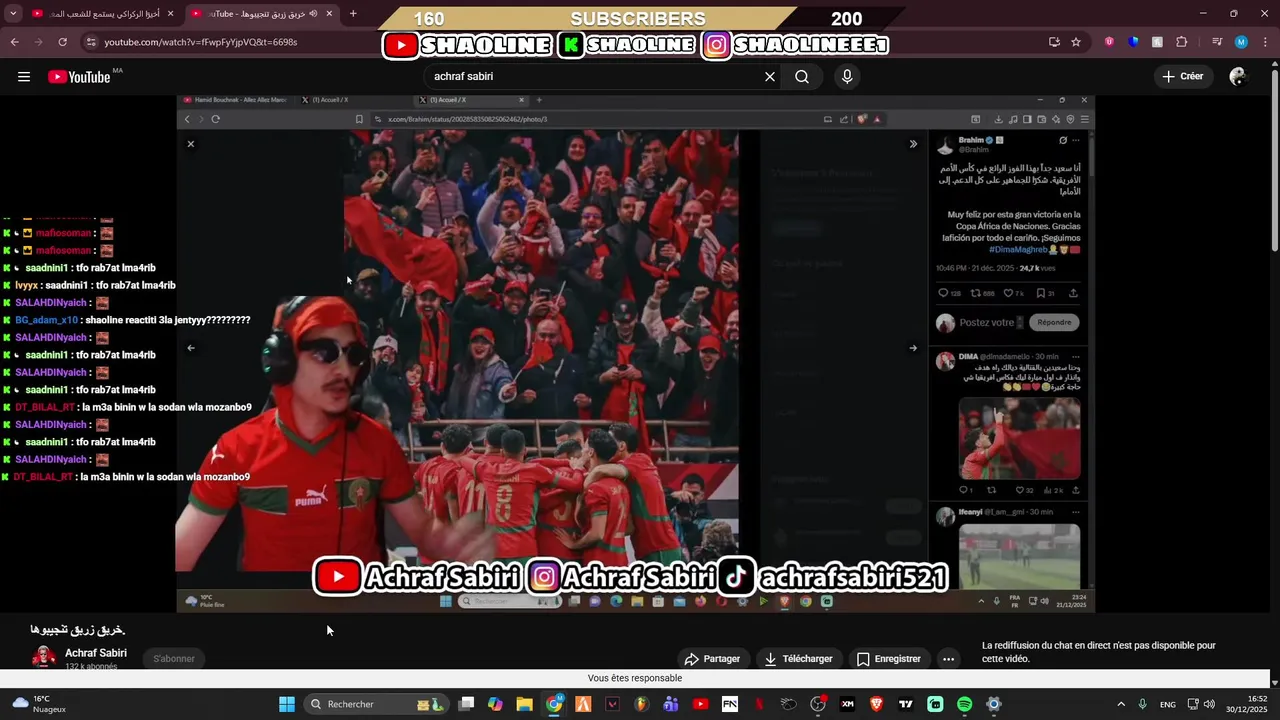Mute the tab via its speaker icon
1280x720 pixels.
click(313, 14)
